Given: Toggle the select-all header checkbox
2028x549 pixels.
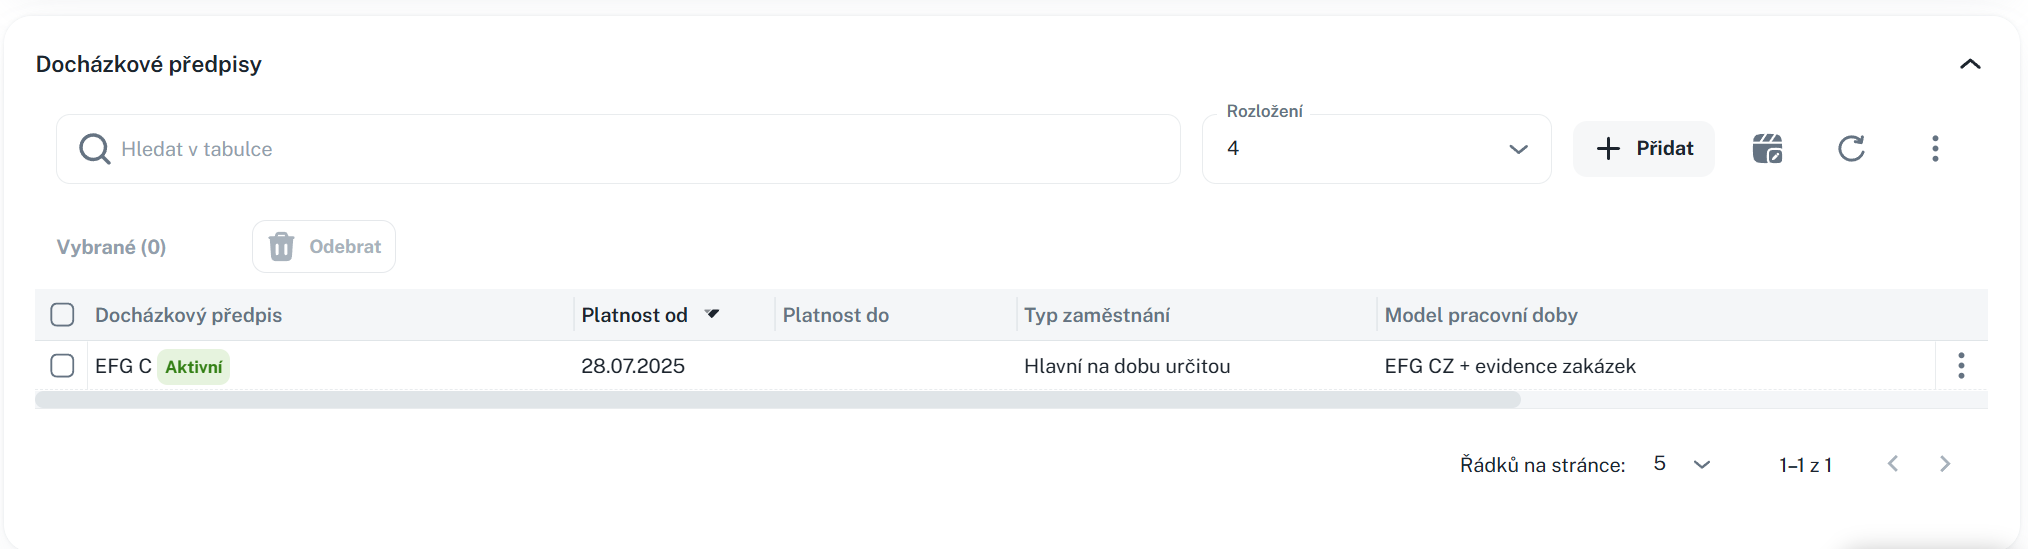Looking at the screenshot, I should 62,315.
